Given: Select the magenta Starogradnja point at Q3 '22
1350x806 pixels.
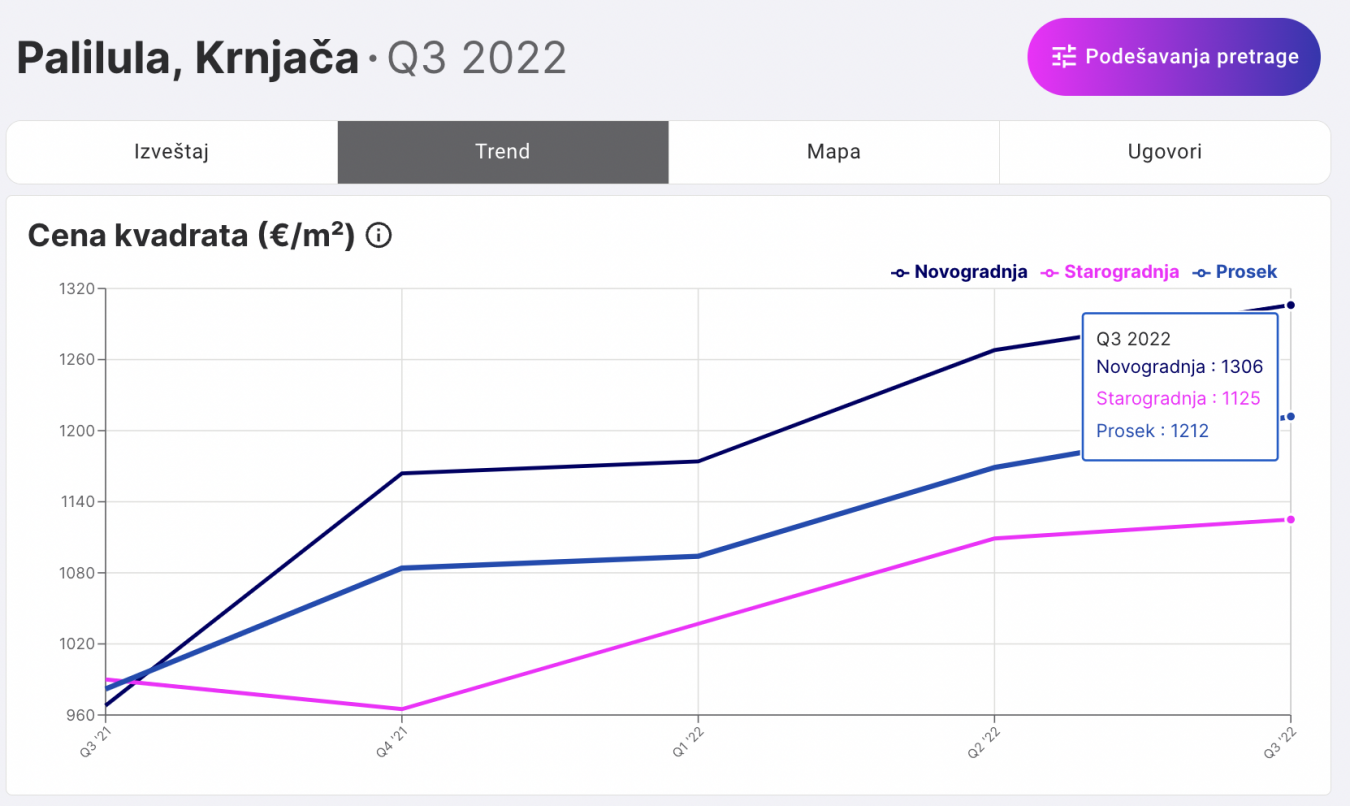Looking at the screenshot, I should tap(1291, 519).
